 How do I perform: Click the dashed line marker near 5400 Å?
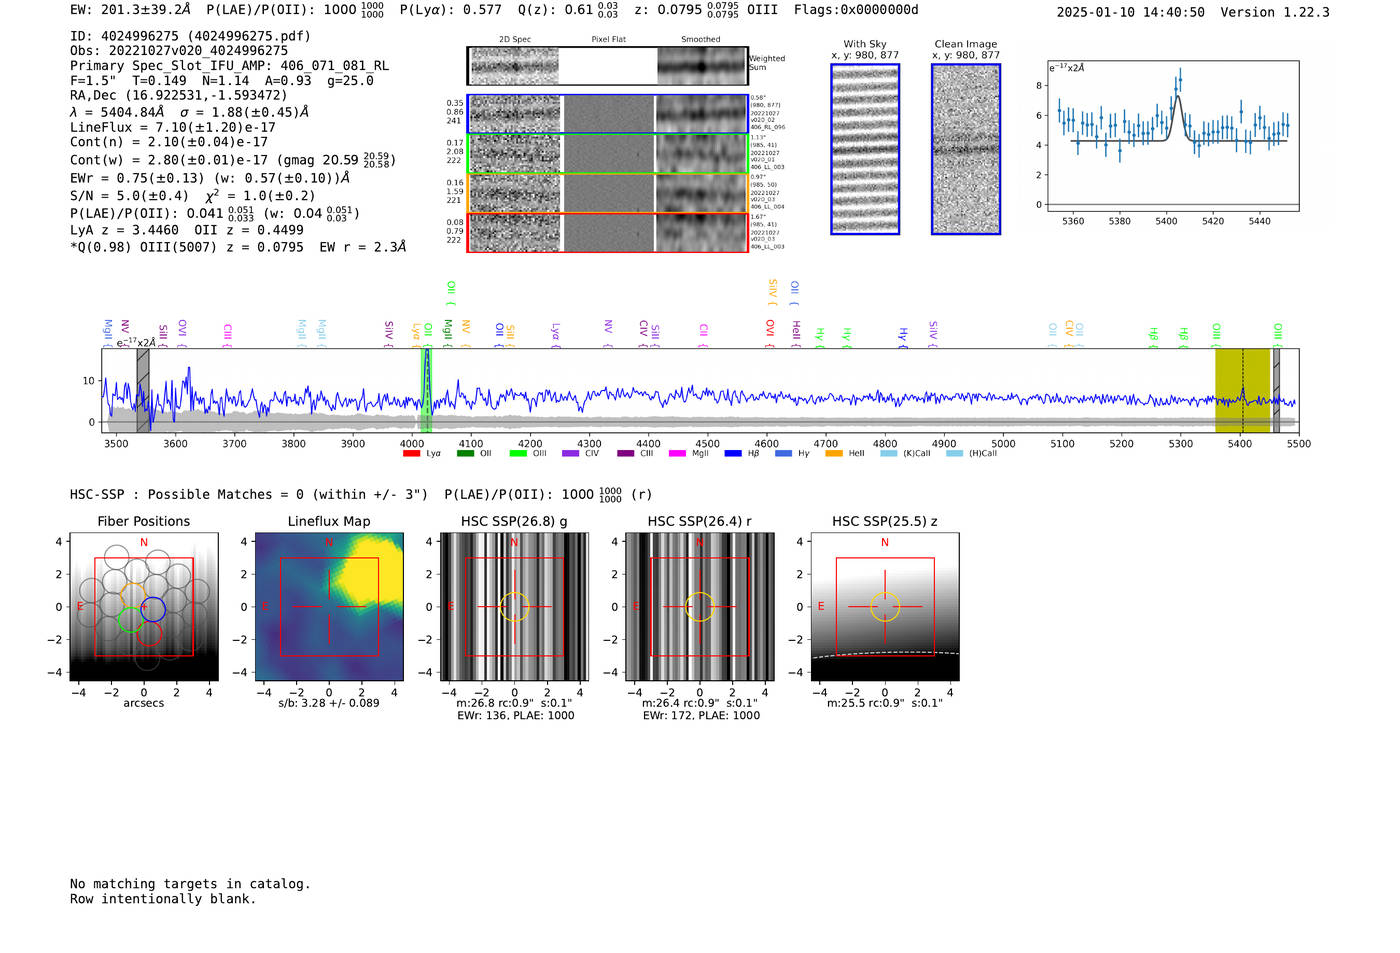1243,390
